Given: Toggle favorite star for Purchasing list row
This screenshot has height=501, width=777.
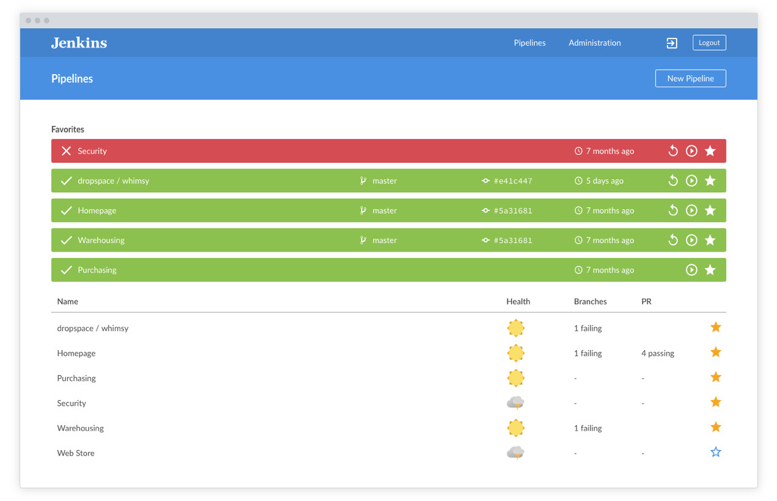Looking at the screenshot, I should pos(716,377).
